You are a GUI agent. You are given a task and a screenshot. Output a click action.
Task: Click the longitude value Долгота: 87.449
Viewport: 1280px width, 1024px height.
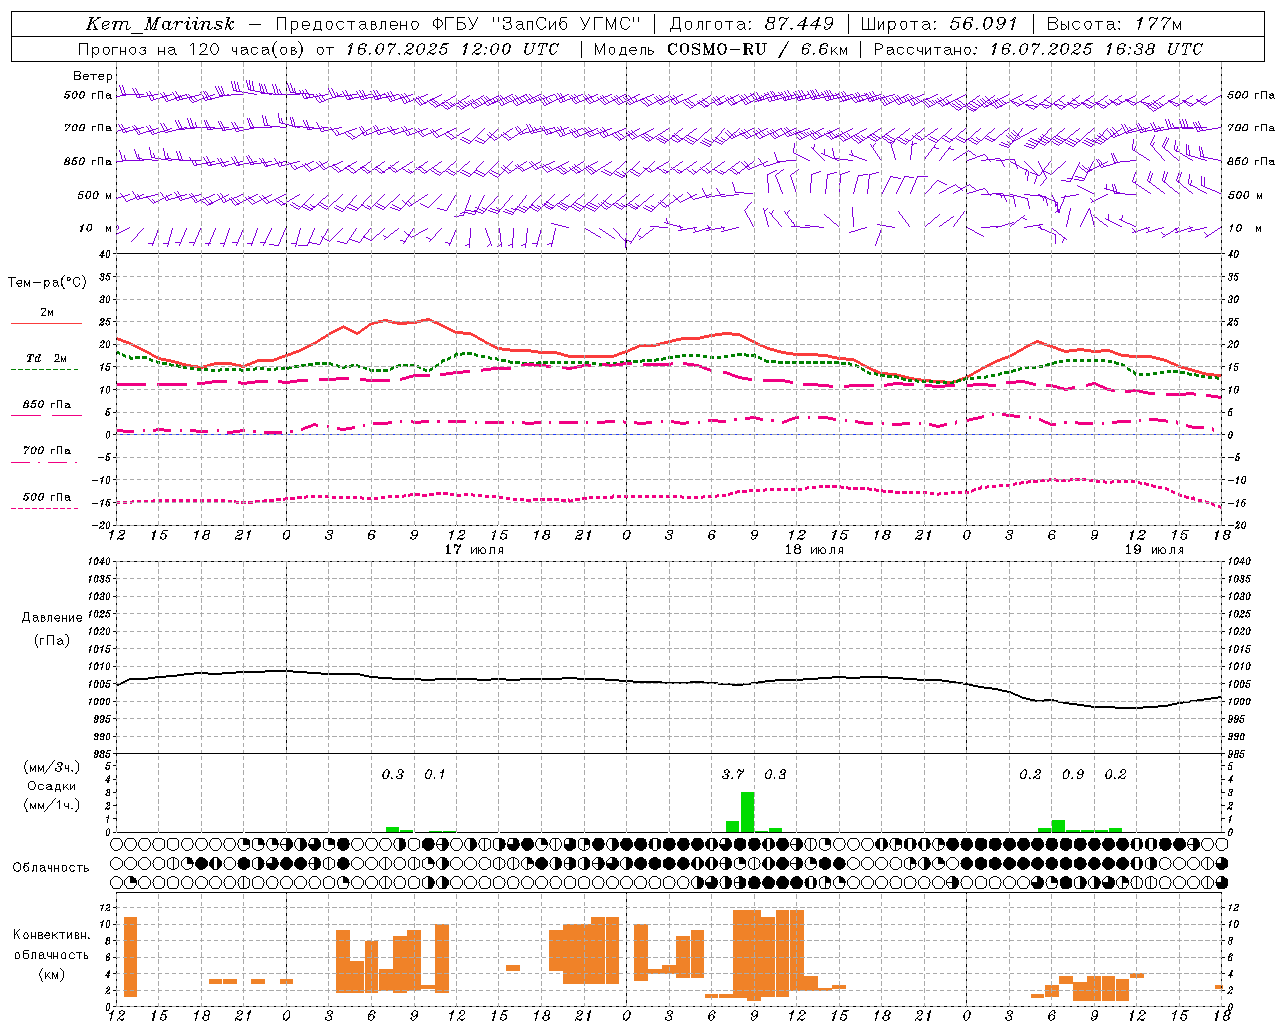point(752,24)
